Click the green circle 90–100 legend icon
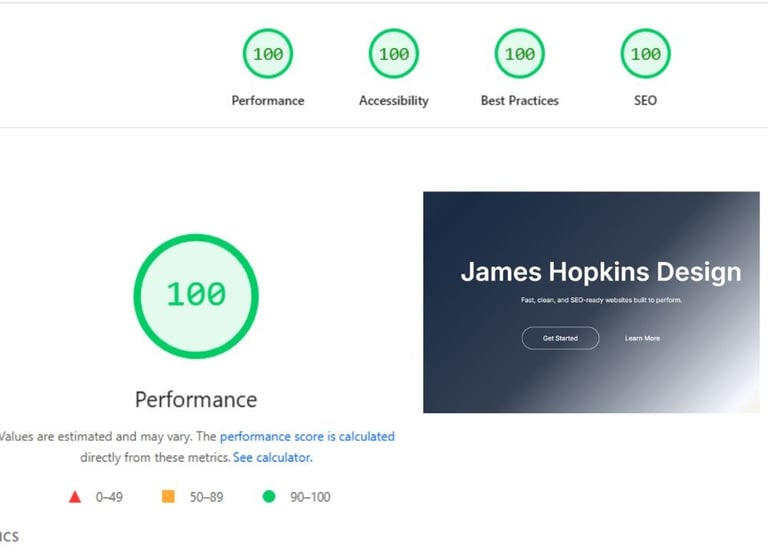Viewport: 768px width, 553px height. pyautogui.click(x=269, y=497)
